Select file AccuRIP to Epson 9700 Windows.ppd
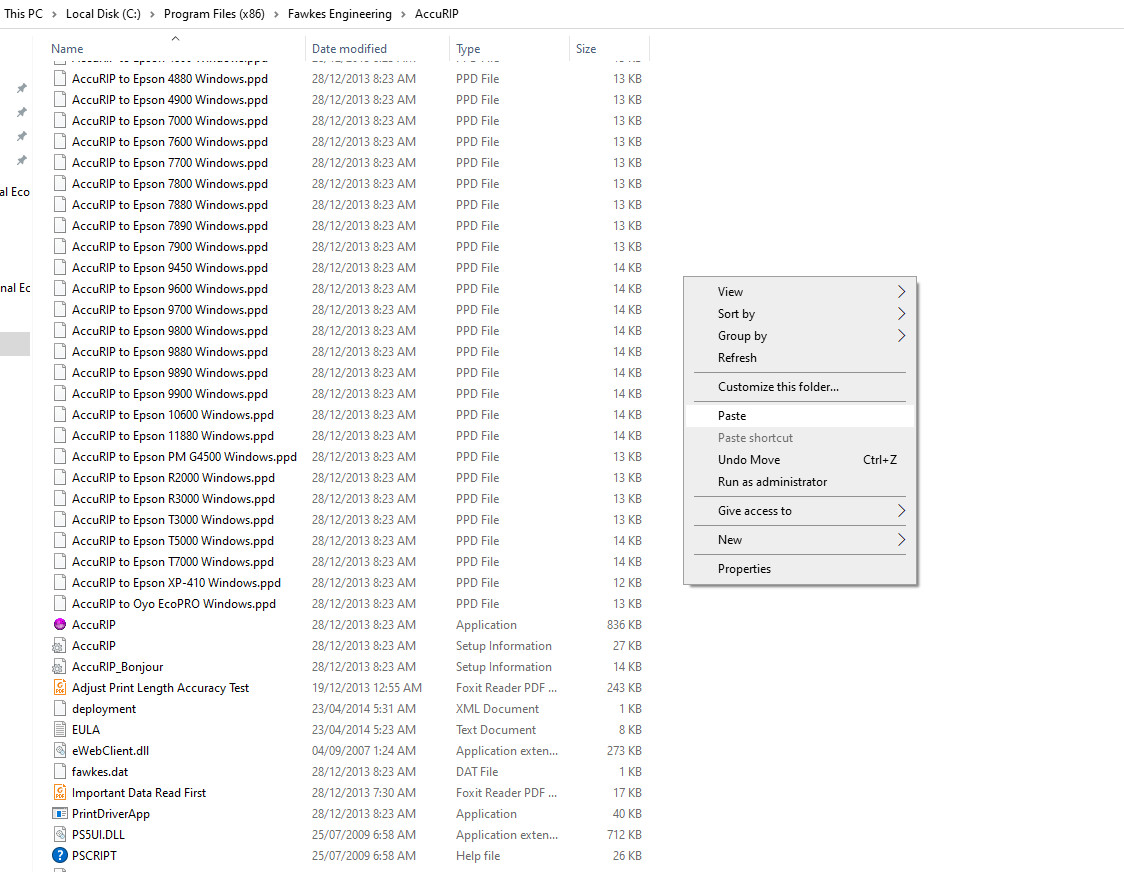Image resolution: width=1124 pixels, height=888 pixels. tap(170, 310)
